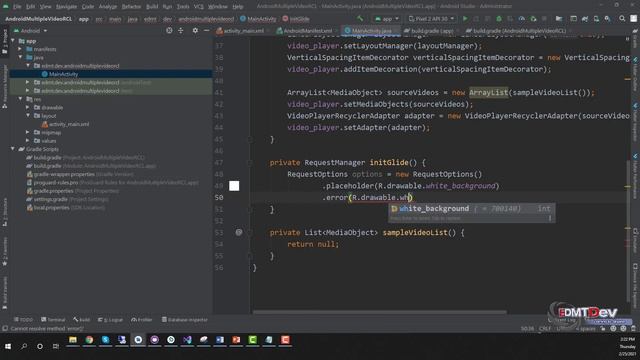
Task: Click the CRLF line separator in status bar
Action: coord(545,329)
